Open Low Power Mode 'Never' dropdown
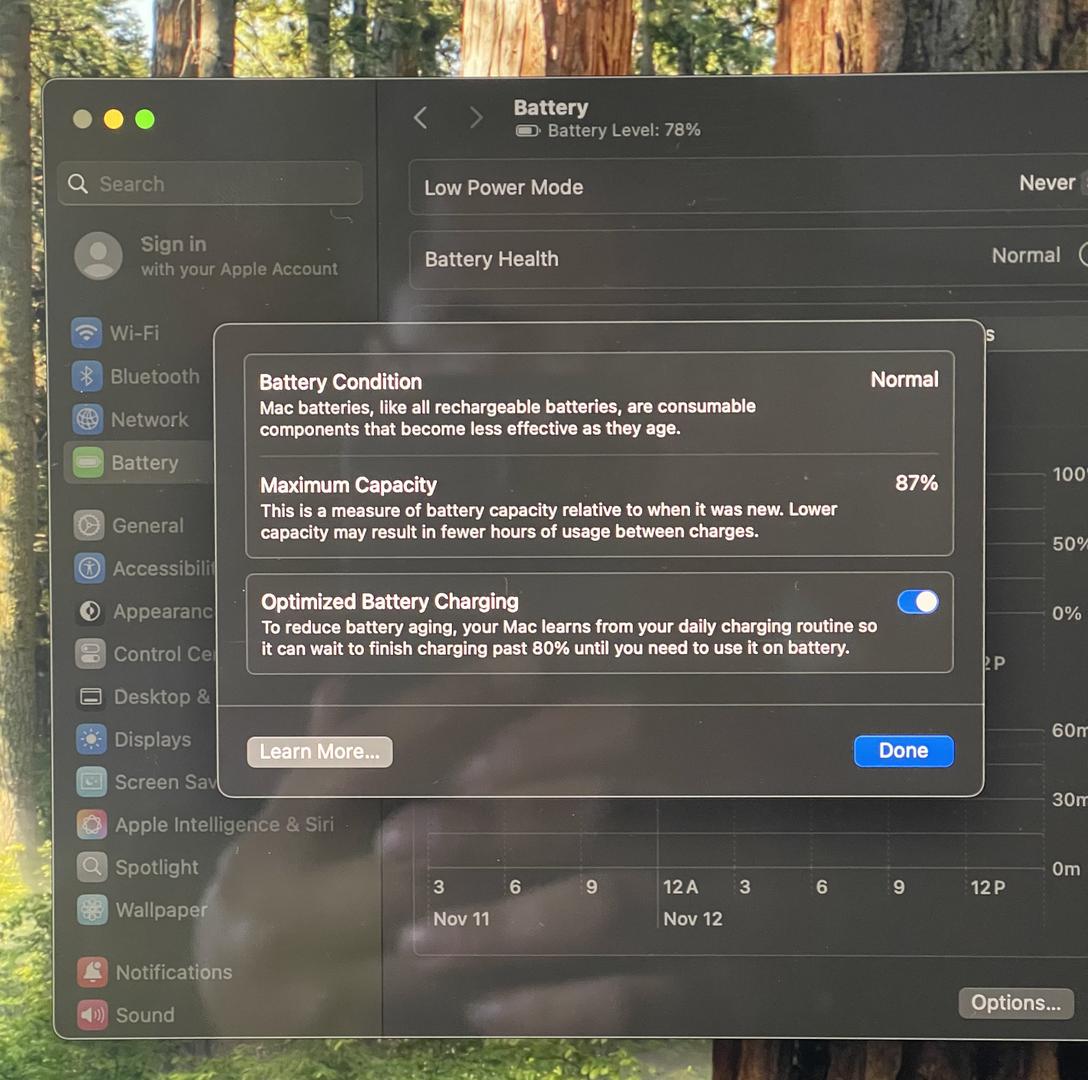1088x1080 pixels. 1051,183
